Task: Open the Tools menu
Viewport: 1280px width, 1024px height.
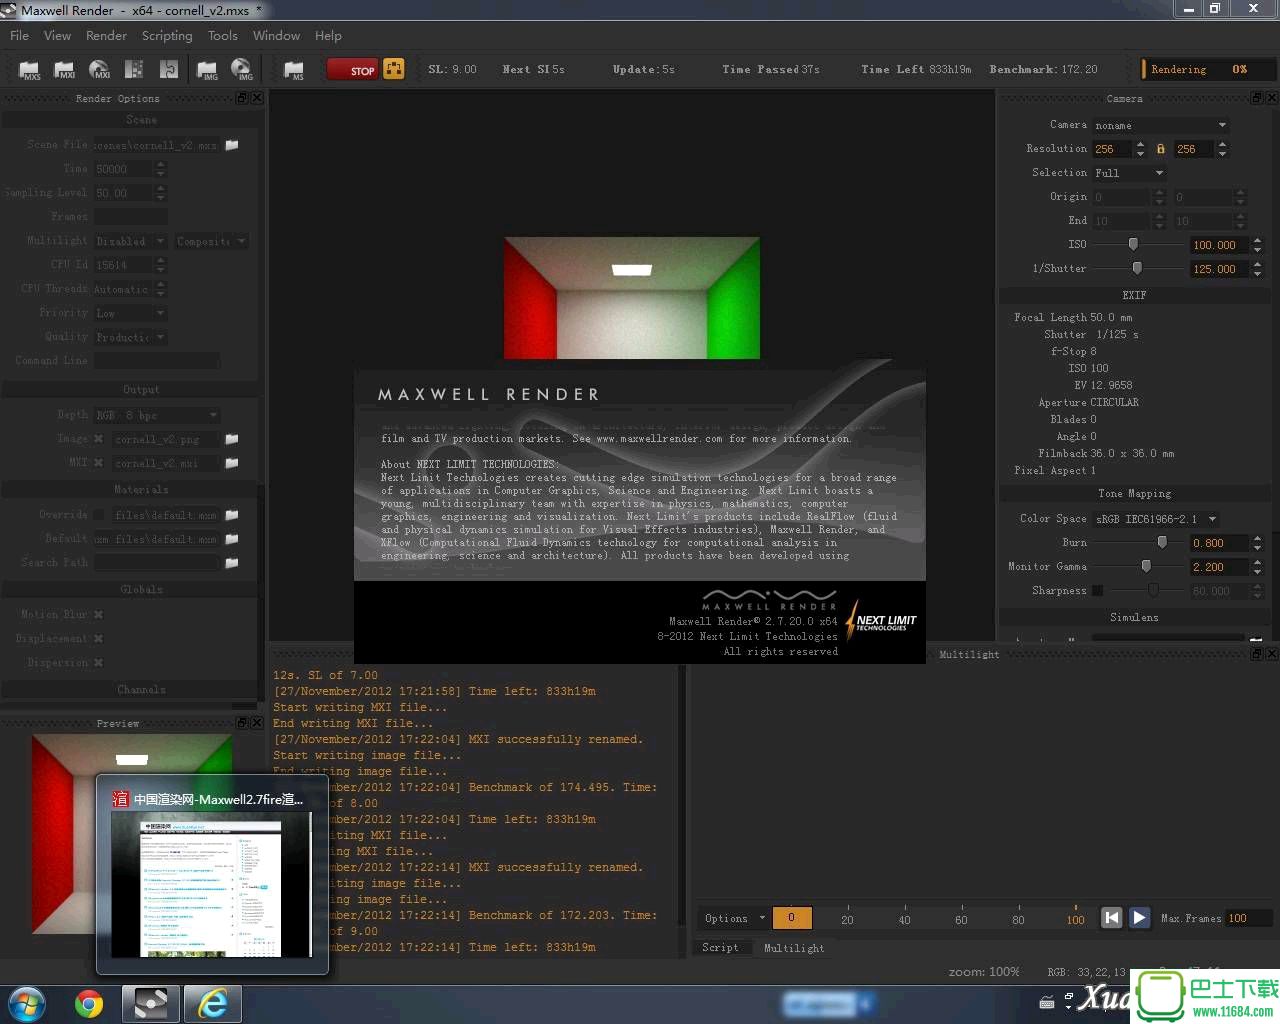Action: (x=223, y=36)
